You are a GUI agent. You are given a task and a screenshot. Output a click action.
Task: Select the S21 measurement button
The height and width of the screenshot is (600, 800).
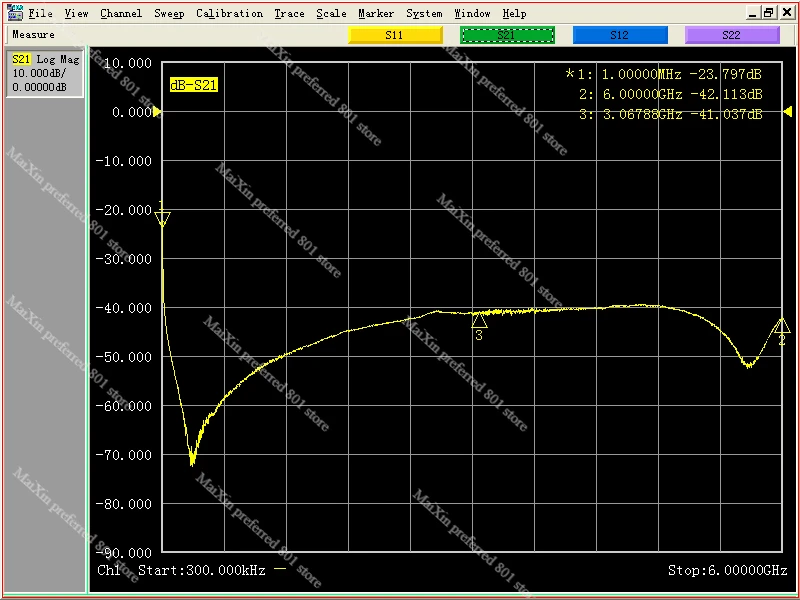coord(507,35)
